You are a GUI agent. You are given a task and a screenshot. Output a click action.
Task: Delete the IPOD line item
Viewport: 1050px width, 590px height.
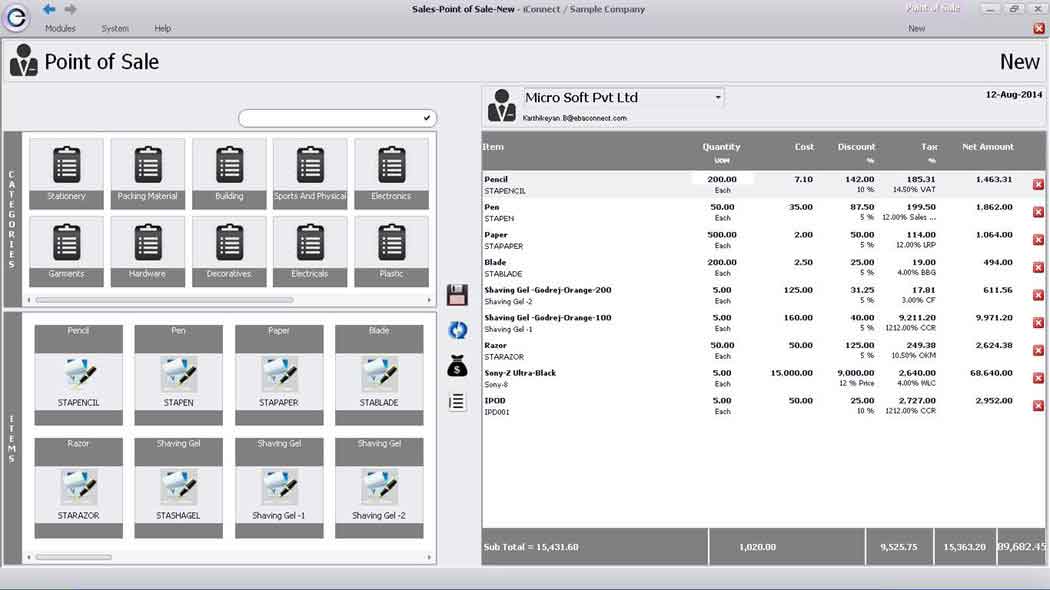pos(1038,406)
